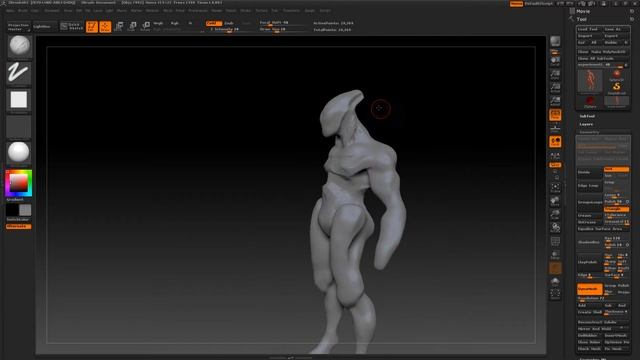The height and width of the screenshot is (360, 640).
Task: Open the current brush thumbnail picker
Action: [x=19, y=47]
